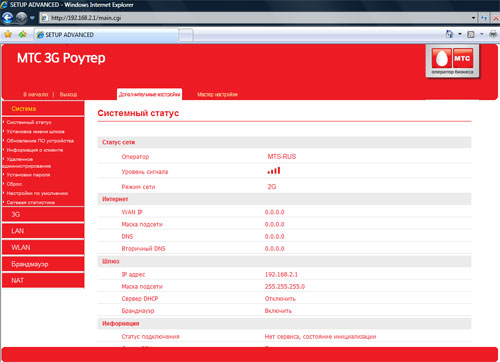Open 'Информация о клиенте' sidebar item
This screenshot has height=362, width=500.
point(35,150)
